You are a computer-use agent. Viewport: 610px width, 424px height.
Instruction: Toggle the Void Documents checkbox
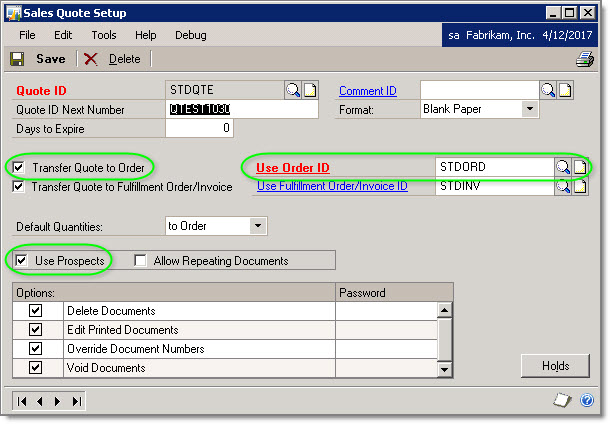point(35,368)
